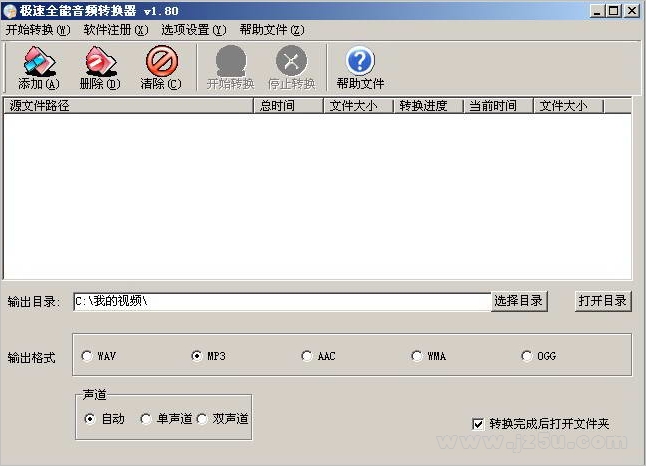Click the 当前时间 column header

(x=499, y=106)
